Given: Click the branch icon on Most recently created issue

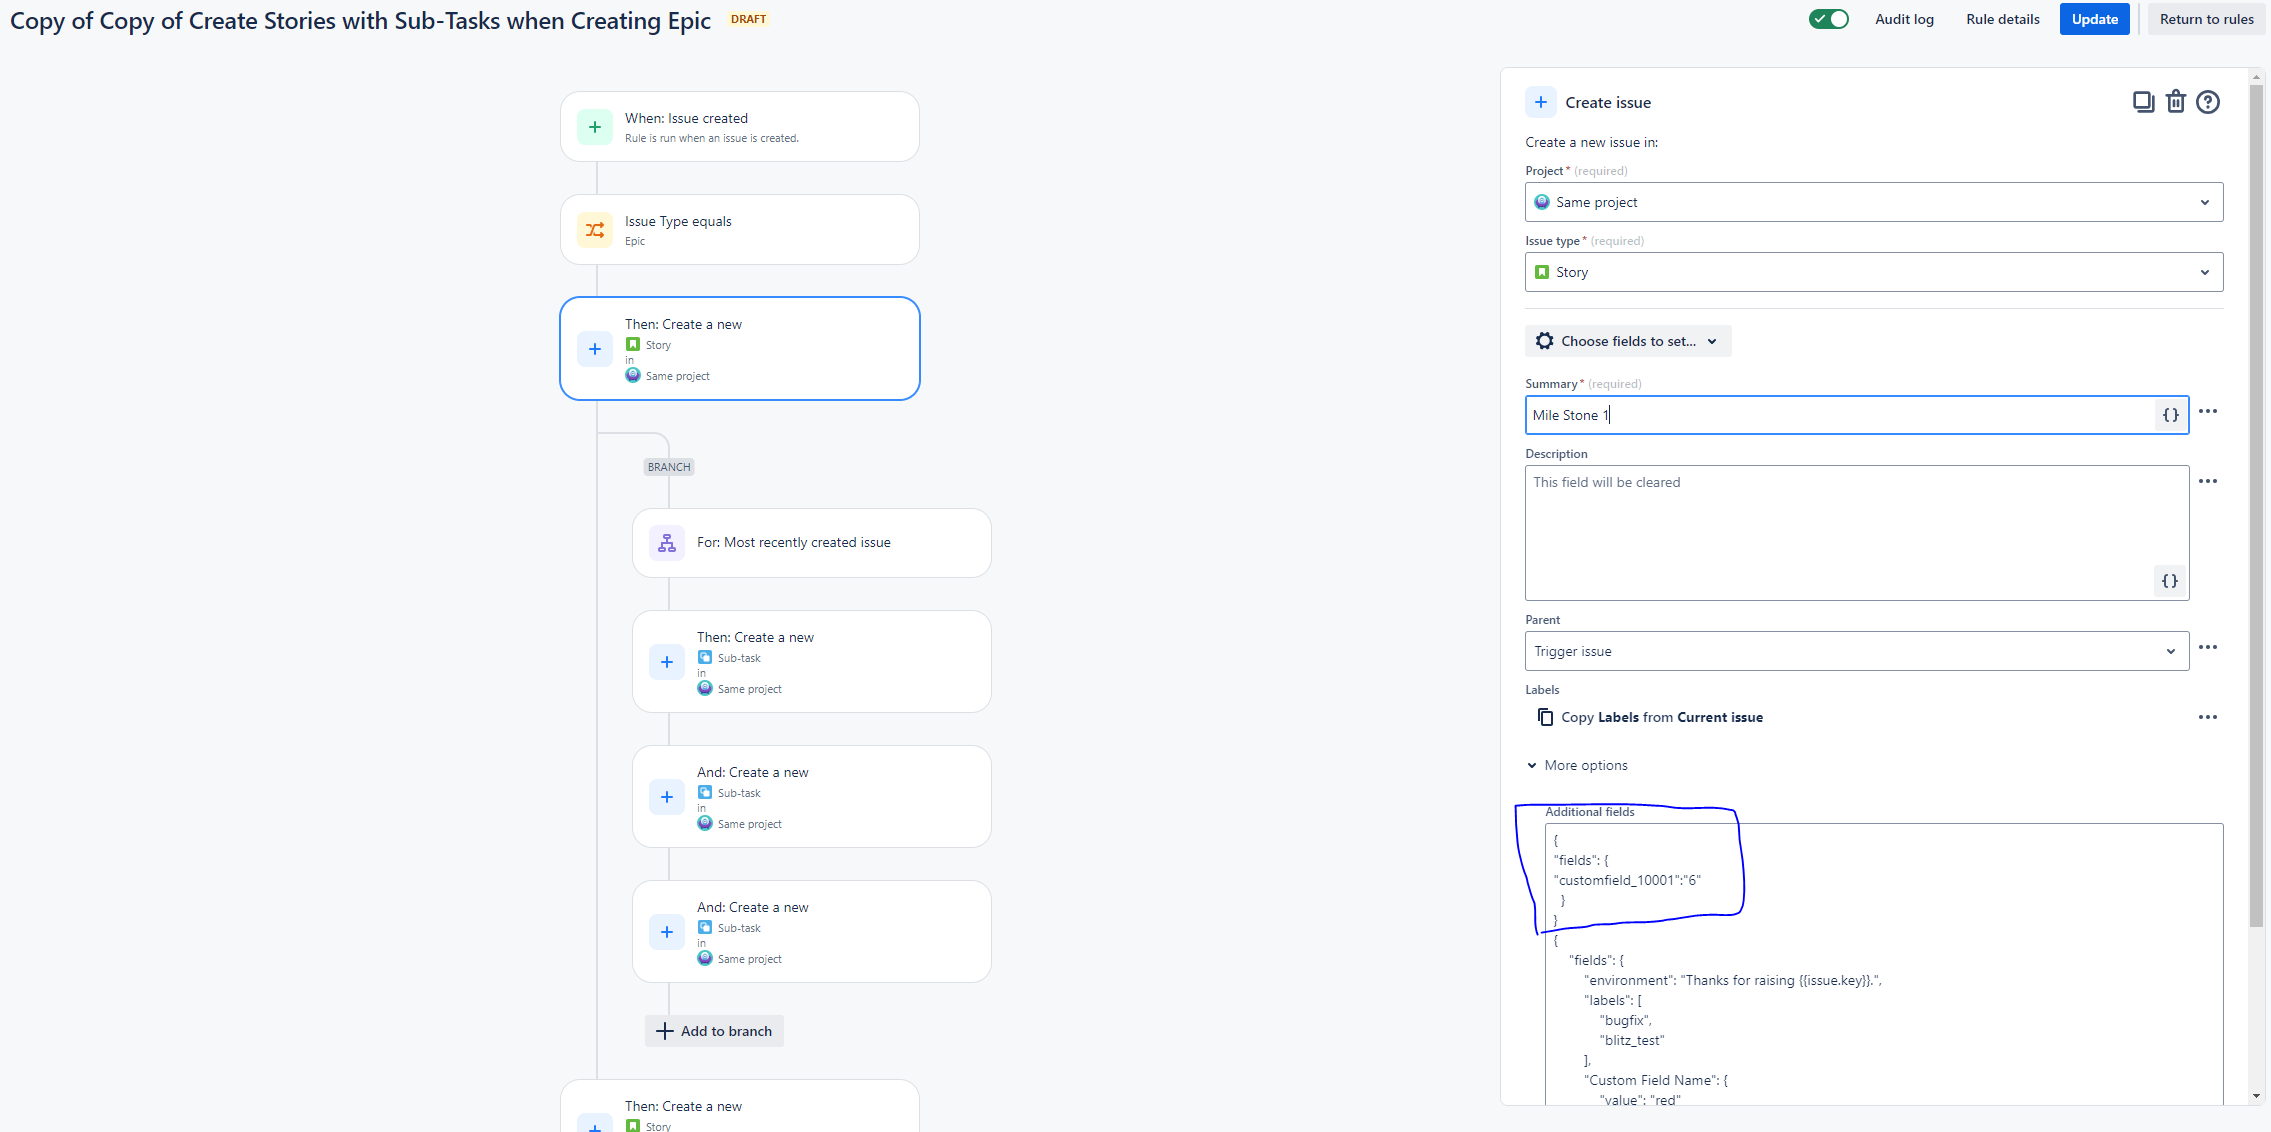Looking at the screenshot, I should [666, 542].
